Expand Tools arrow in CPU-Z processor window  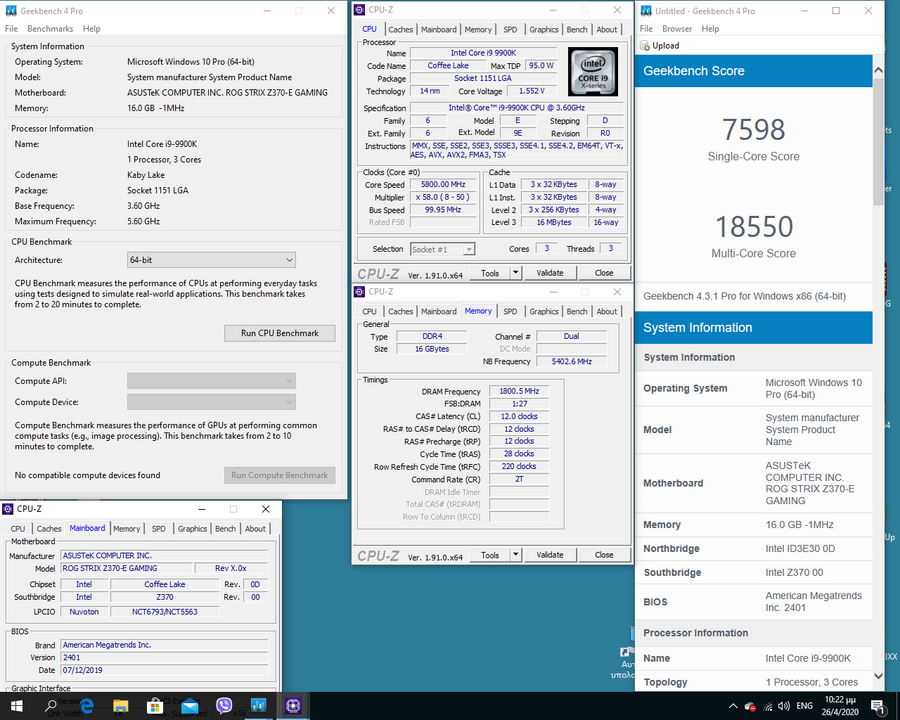(x=515, y=273)
